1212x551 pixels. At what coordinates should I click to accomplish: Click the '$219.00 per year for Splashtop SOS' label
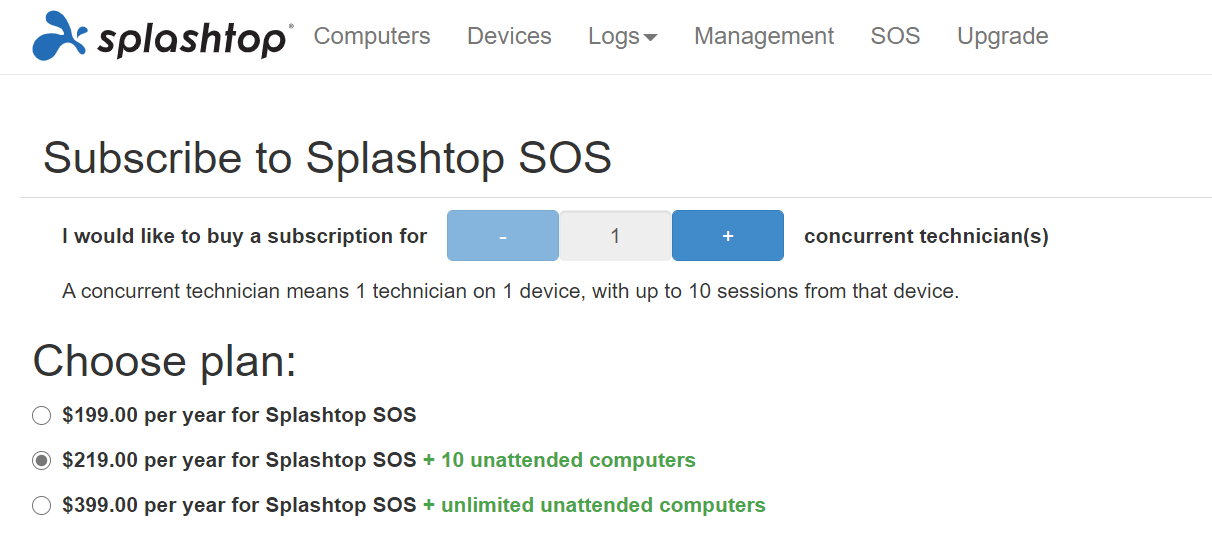(239, 460)
